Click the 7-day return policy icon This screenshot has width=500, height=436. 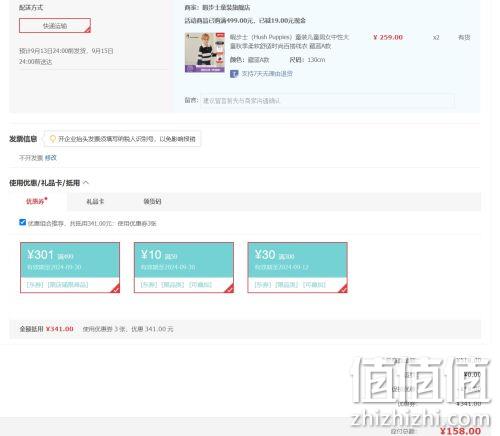coord(234,74)
